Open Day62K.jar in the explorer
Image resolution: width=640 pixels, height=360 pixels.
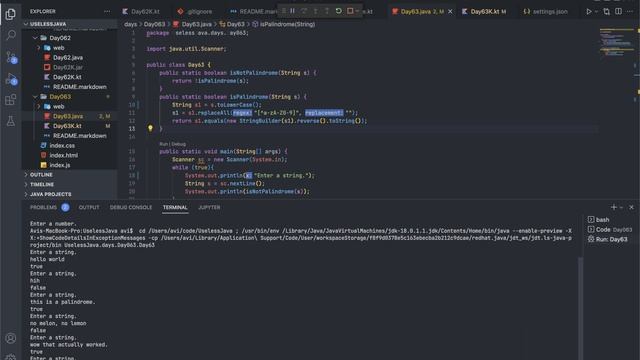[x=69, y=67]
